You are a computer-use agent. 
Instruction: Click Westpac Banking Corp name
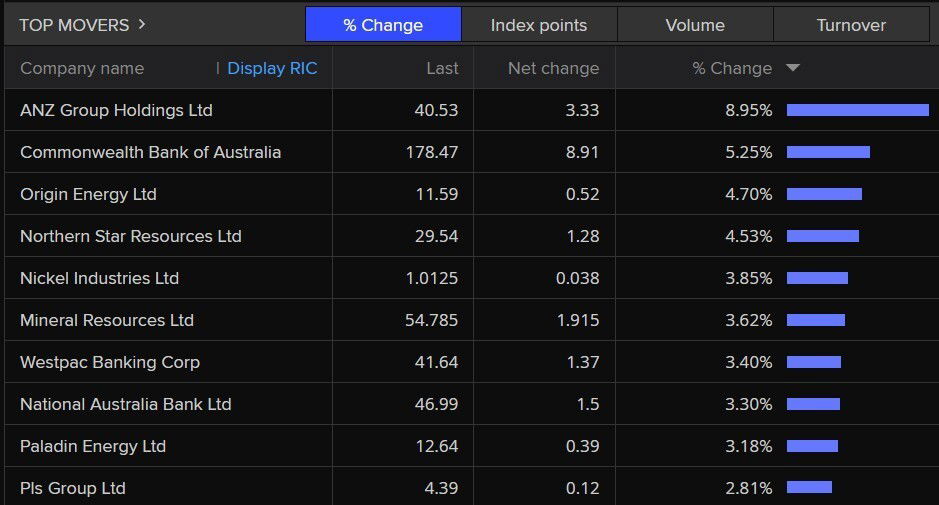click(x=110, y=362)
